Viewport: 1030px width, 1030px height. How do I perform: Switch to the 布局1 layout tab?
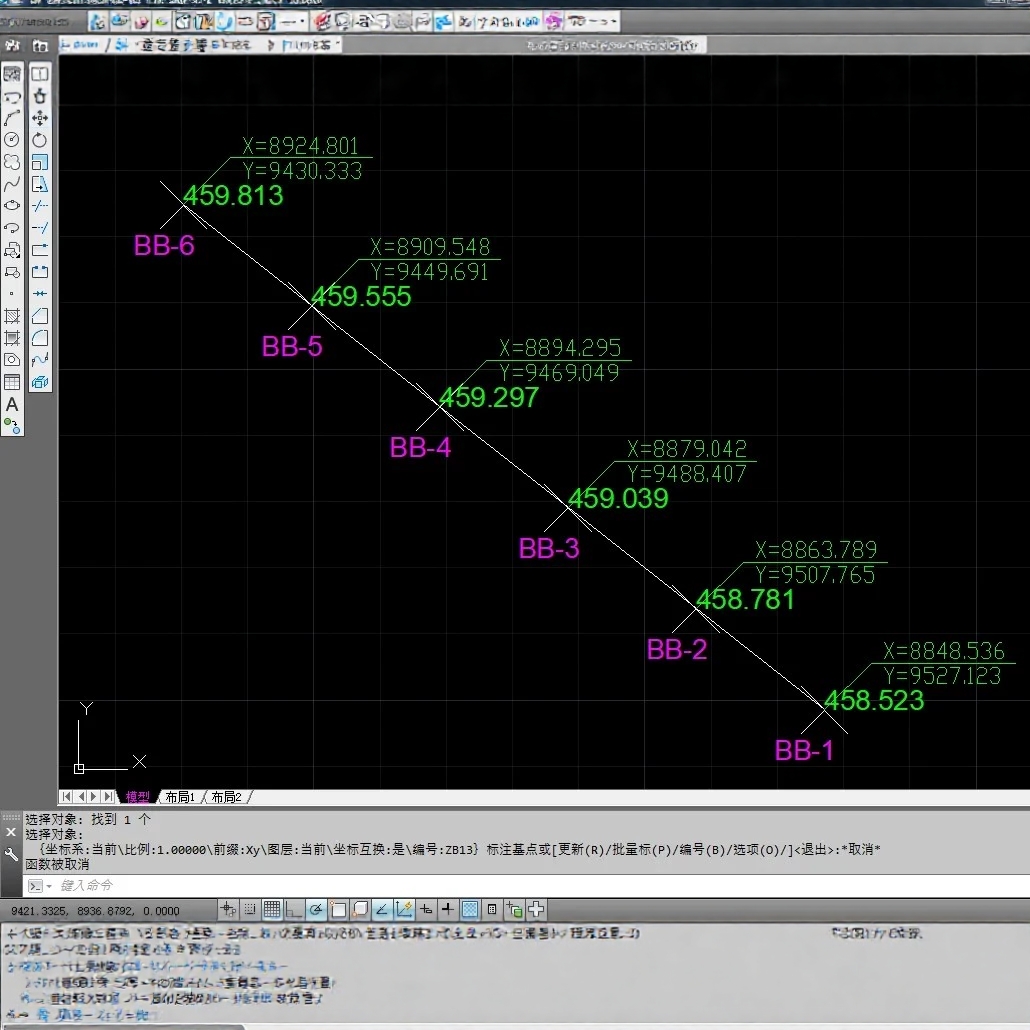pos(181,797)
